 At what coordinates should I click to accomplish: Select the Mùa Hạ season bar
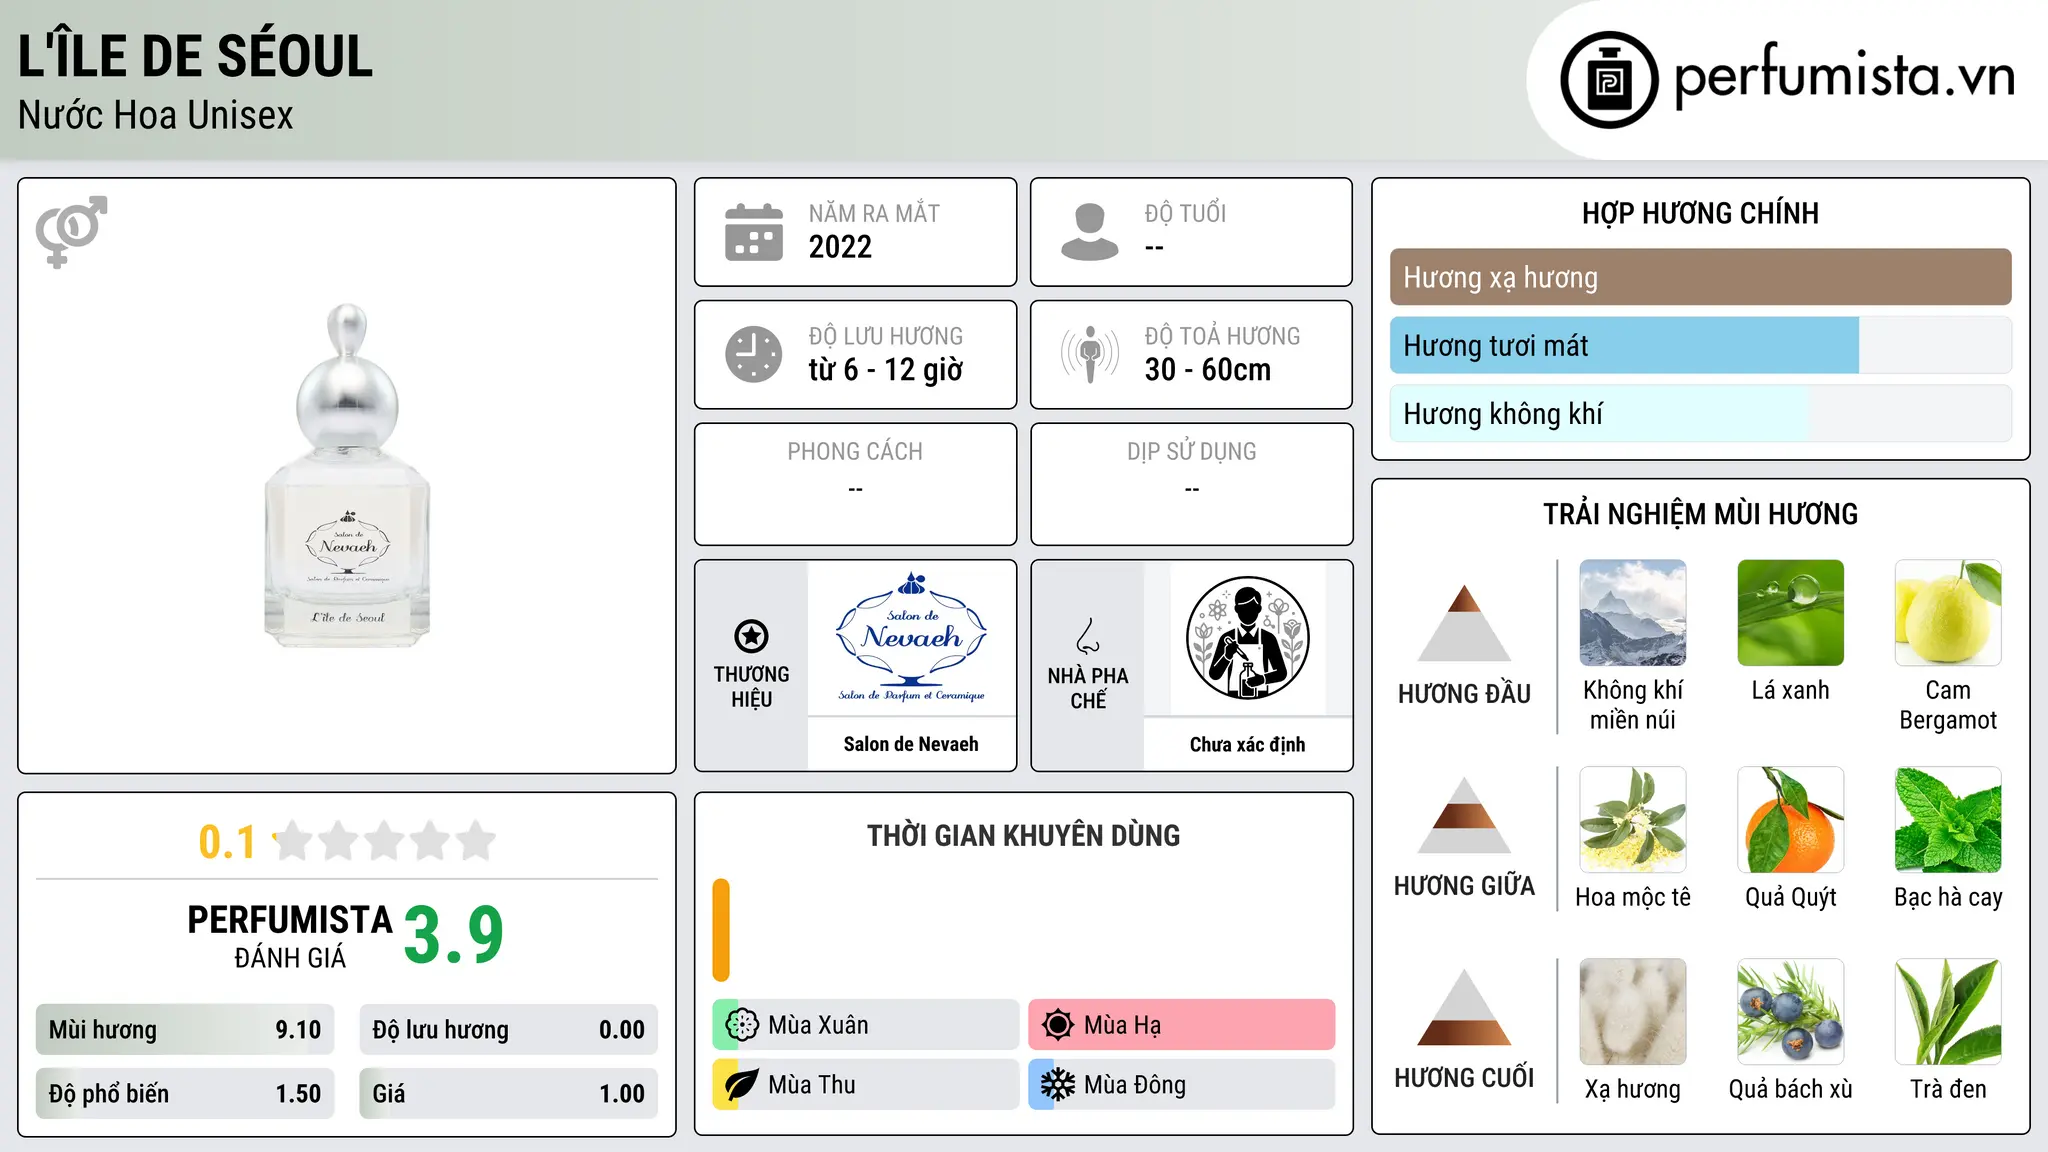(1182, 1025)
